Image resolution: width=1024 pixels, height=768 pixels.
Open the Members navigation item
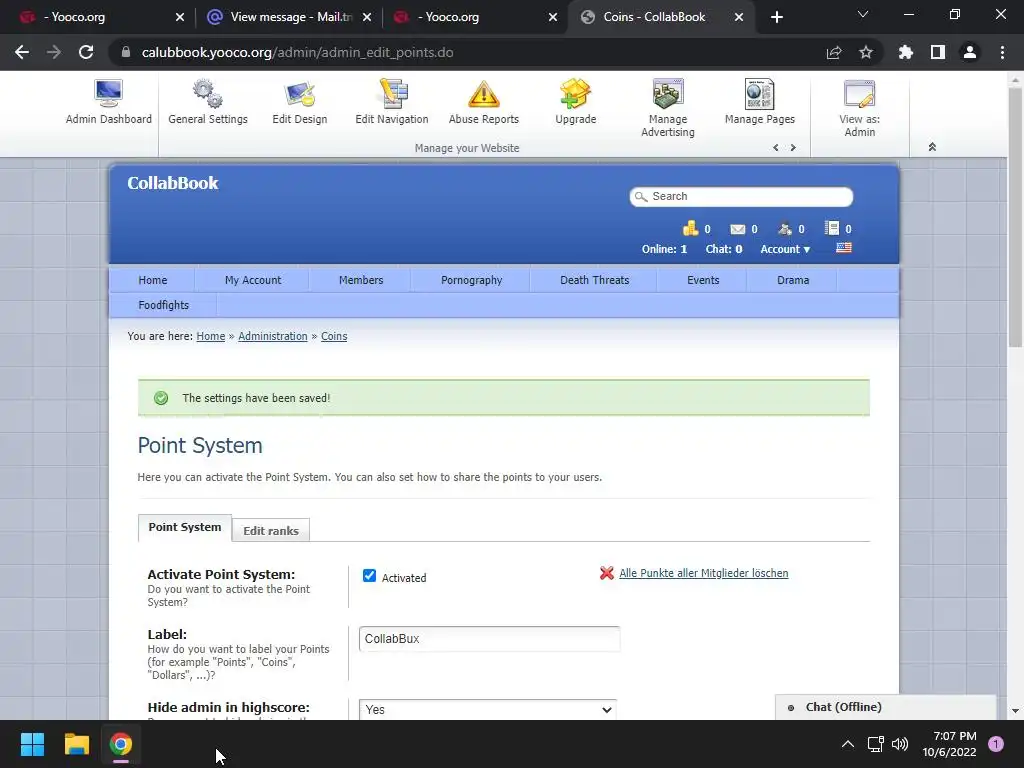[360, 280]
